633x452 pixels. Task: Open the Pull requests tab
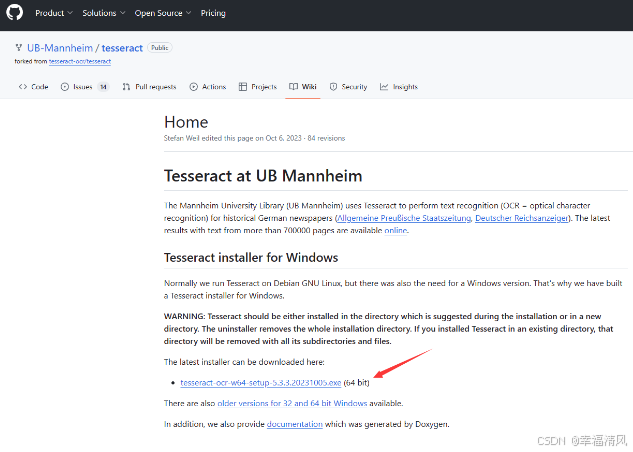click(149, 86)
